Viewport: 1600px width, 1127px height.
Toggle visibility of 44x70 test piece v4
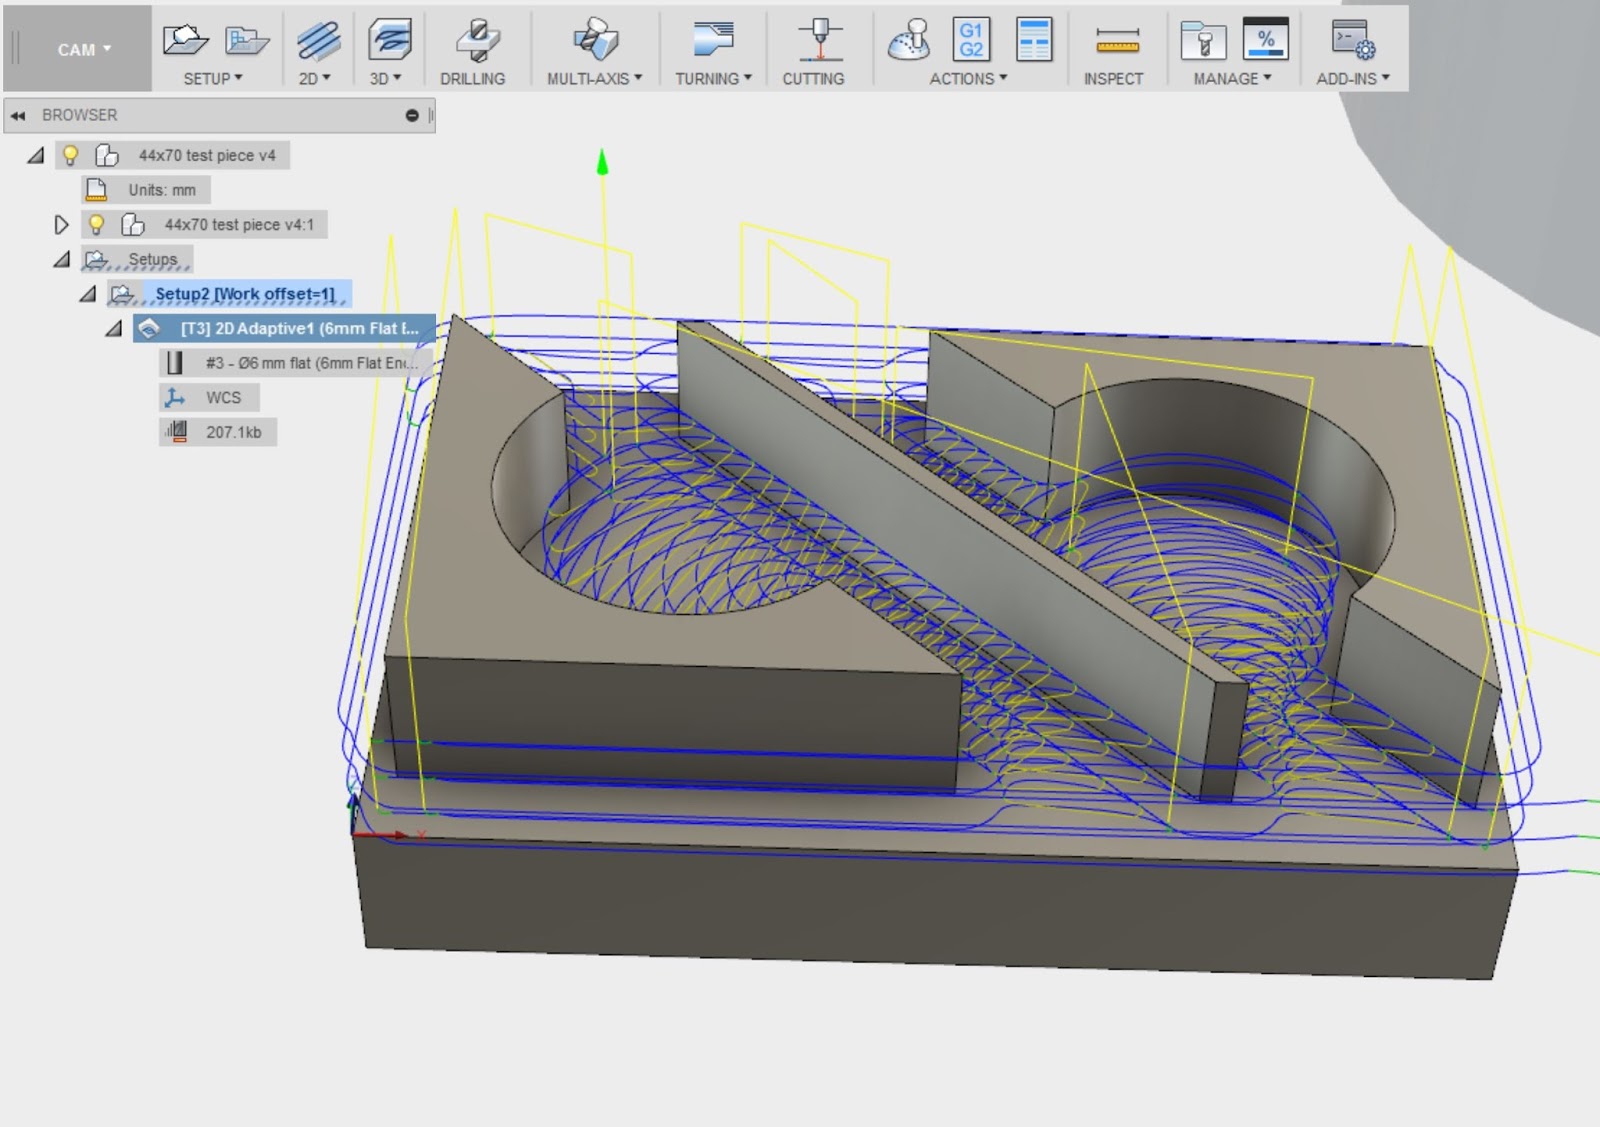point(69,155)
